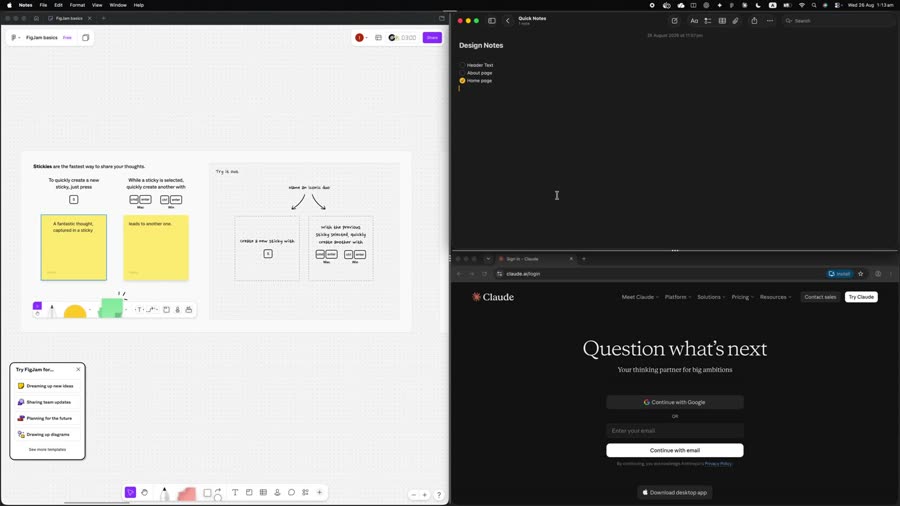Expand Solutions navigation dropdown
900x506 pixels.
(711, 297)
